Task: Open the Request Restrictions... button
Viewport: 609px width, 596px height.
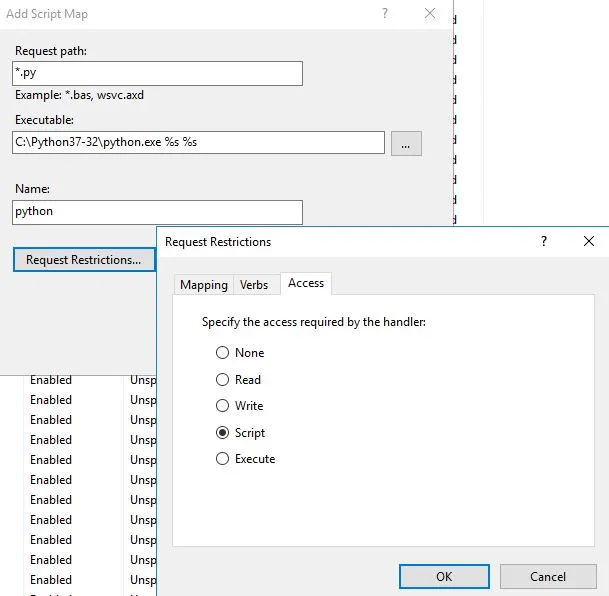Action: pyautogui.click(x=84, y=259)
